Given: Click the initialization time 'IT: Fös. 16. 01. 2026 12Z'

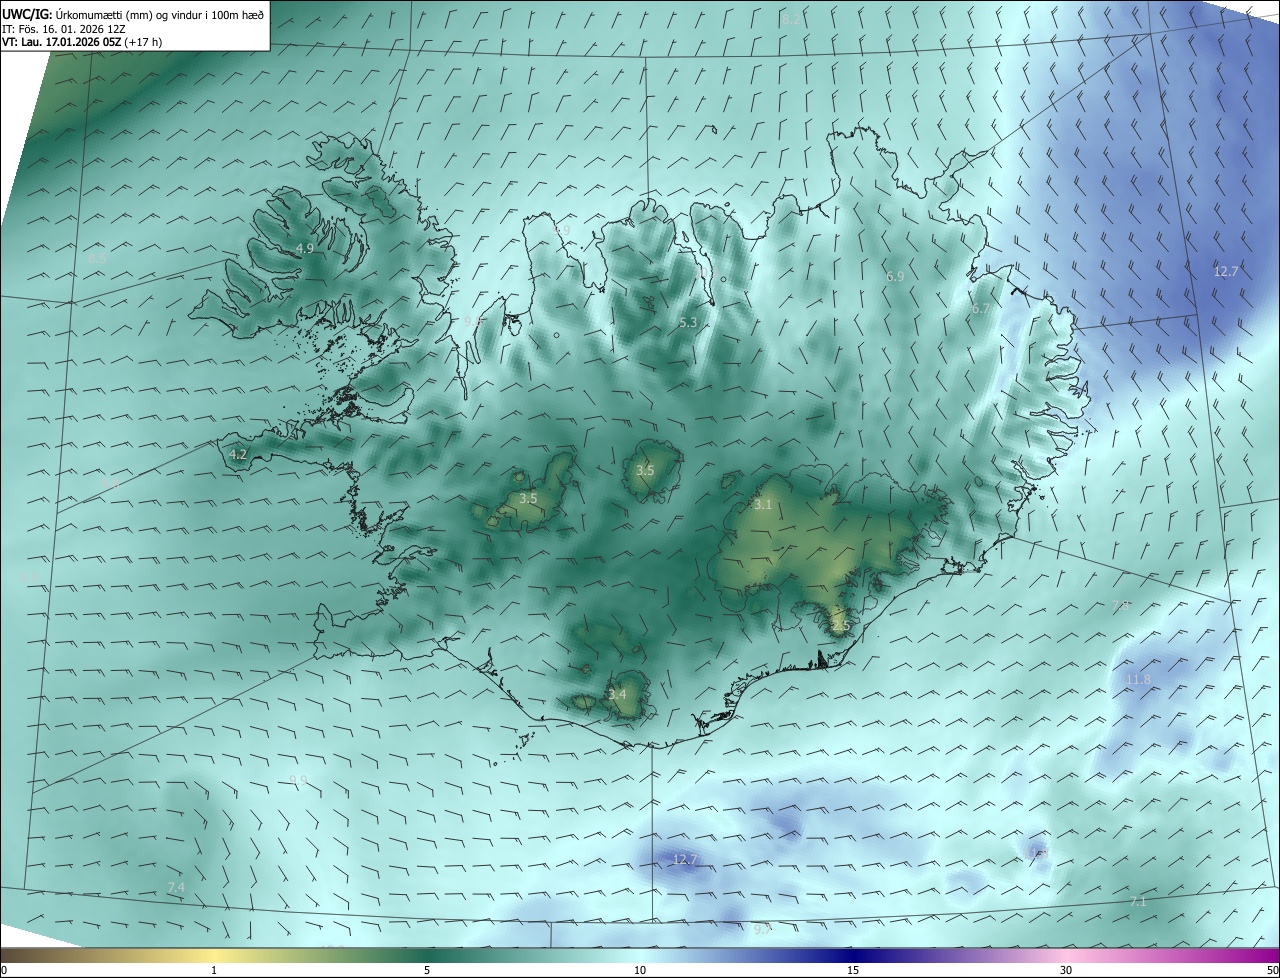Looking at the screenshot, I should point(63,29).
